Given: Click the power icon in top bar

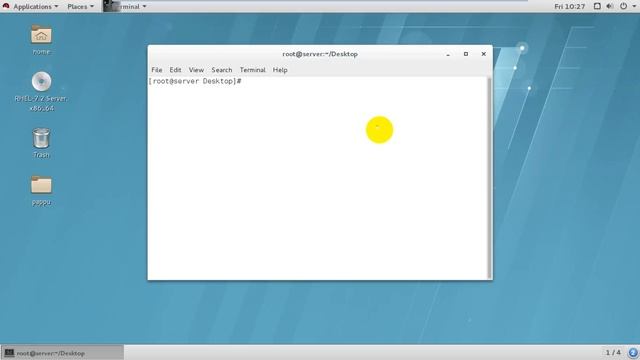Looking at the screenshot, I should tap(623, 6).
